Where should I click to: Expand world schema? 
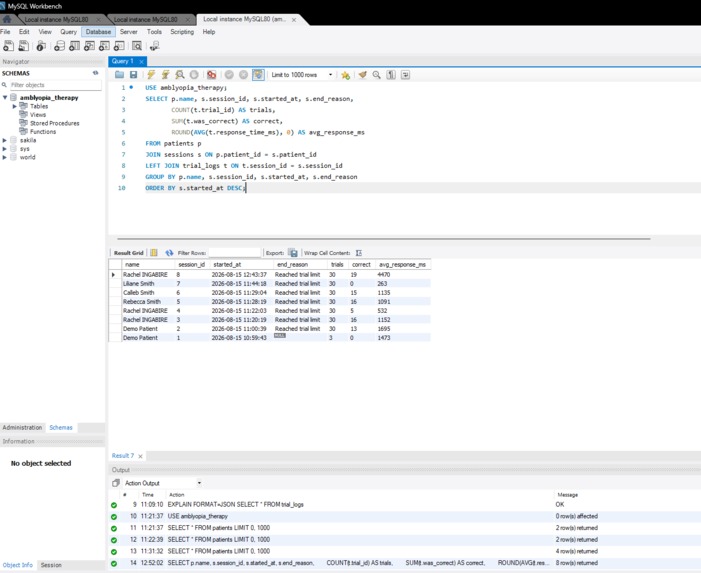(x=5, y=157)
